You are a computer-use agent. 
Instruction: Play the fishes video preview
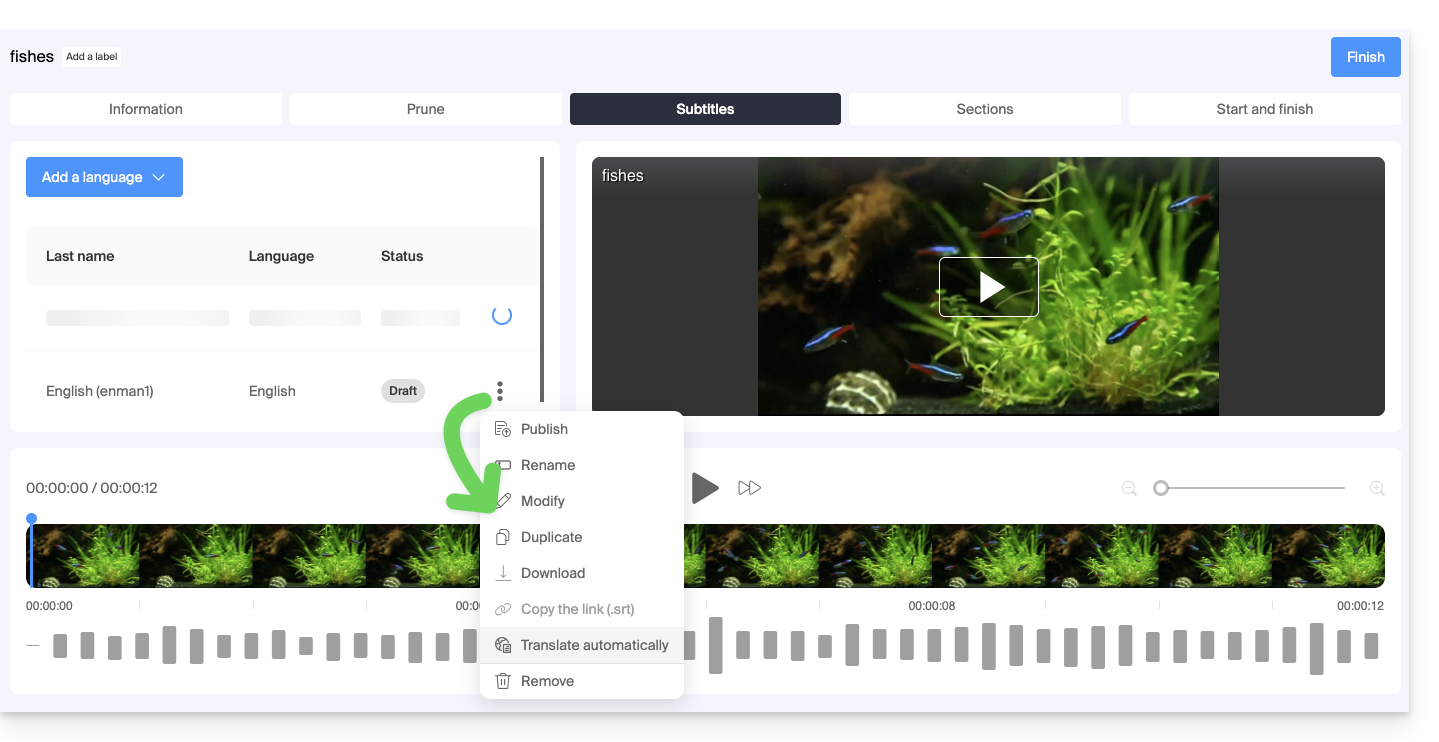[988, 287]
